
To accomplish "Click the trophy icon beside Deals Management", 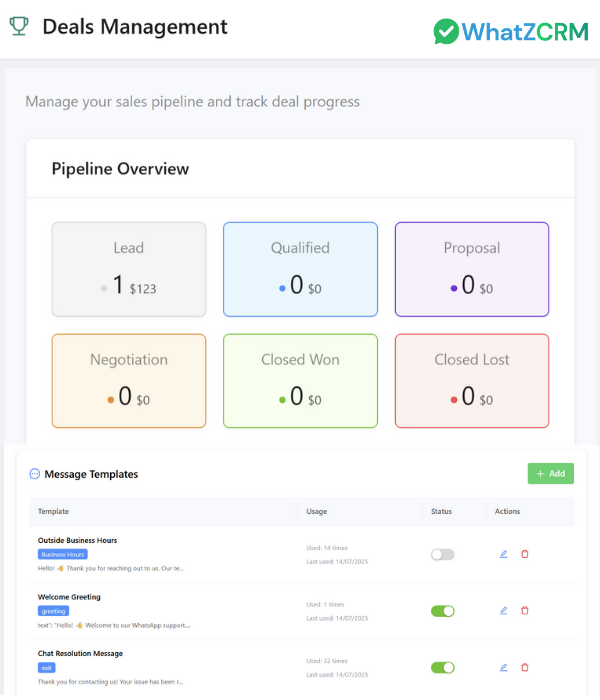I will click(x=18, y=27).
